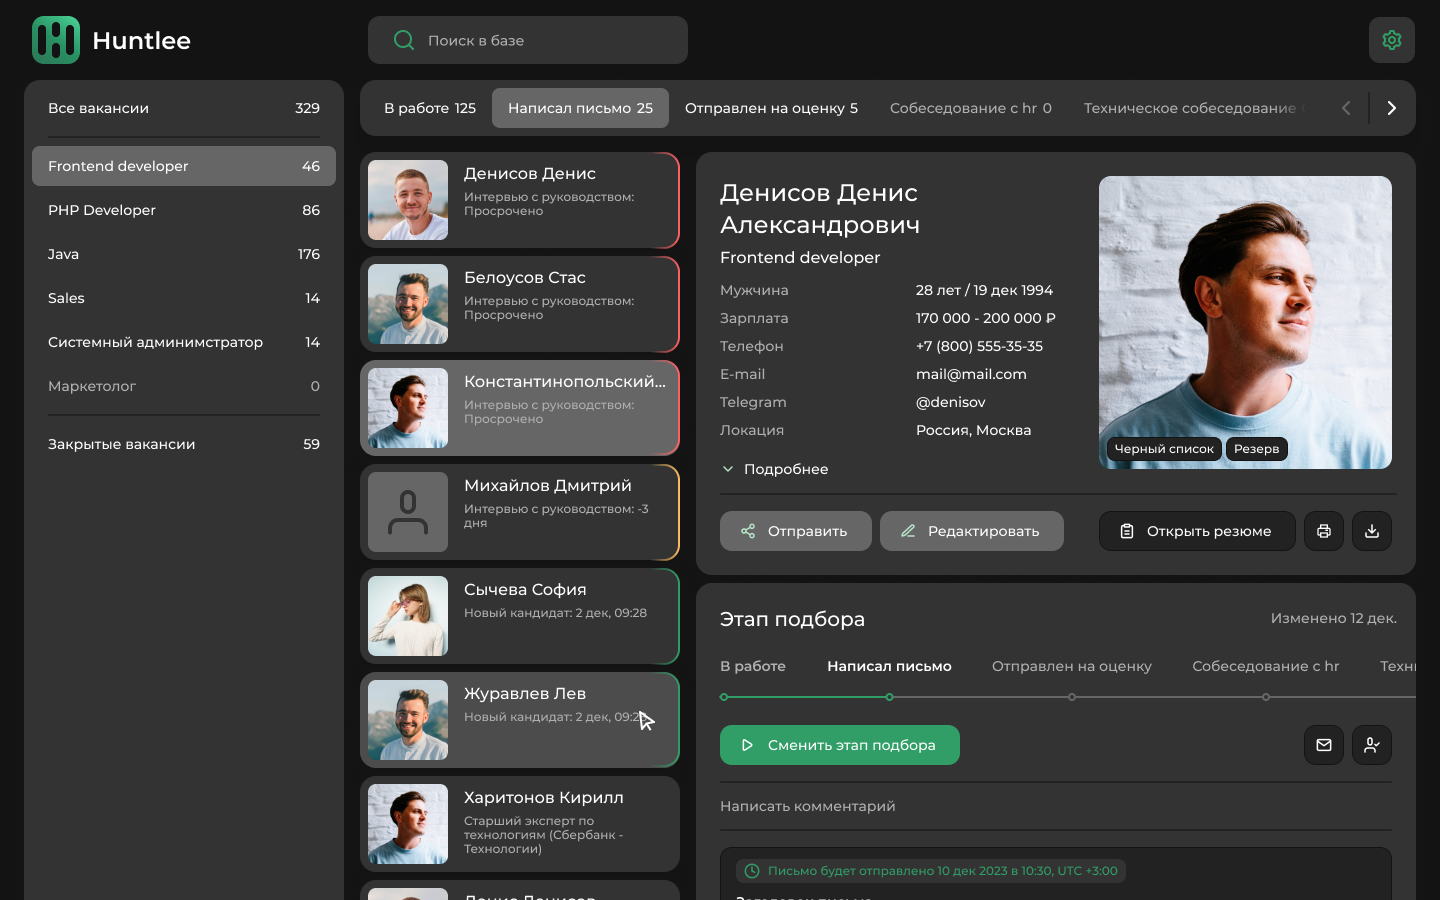
Task: Select the Frontend developer vacancy
Action: pos(184,166)
